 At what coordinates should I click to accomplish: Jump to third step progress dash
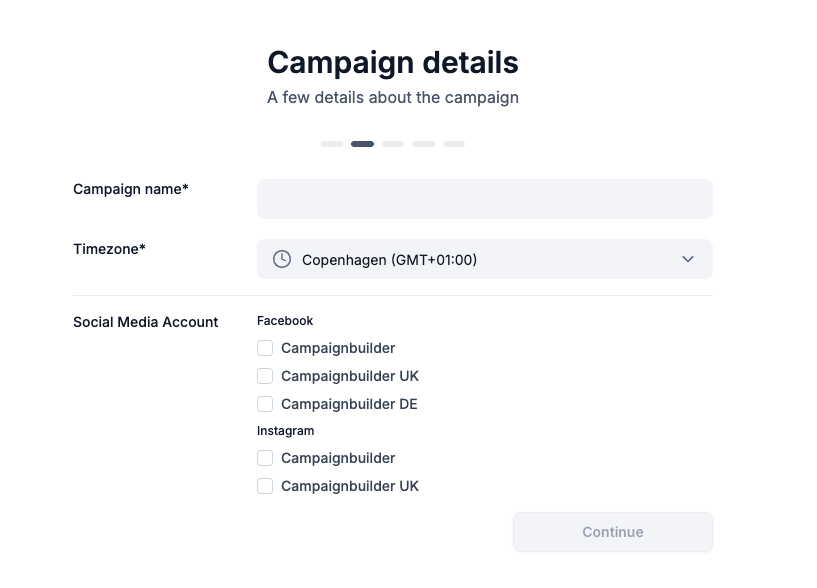pos(393,144)
